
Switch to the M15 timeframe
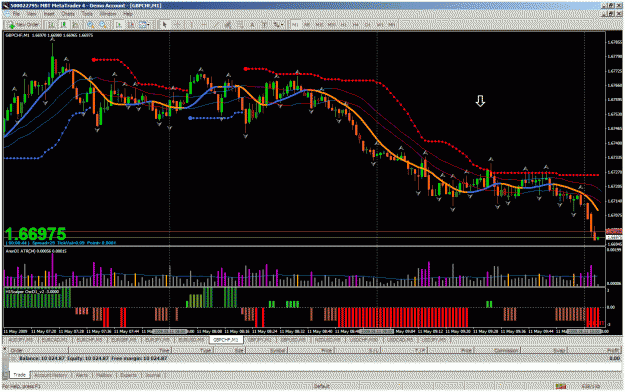point(320,25)
